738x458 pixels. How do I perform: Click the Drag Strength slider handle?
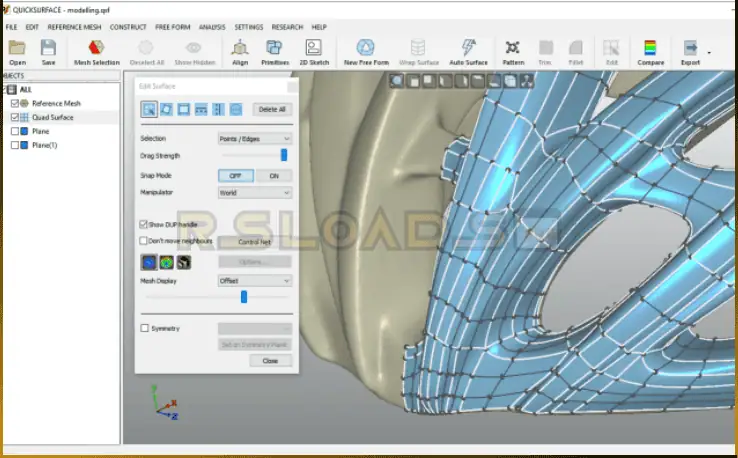point(284,155)
